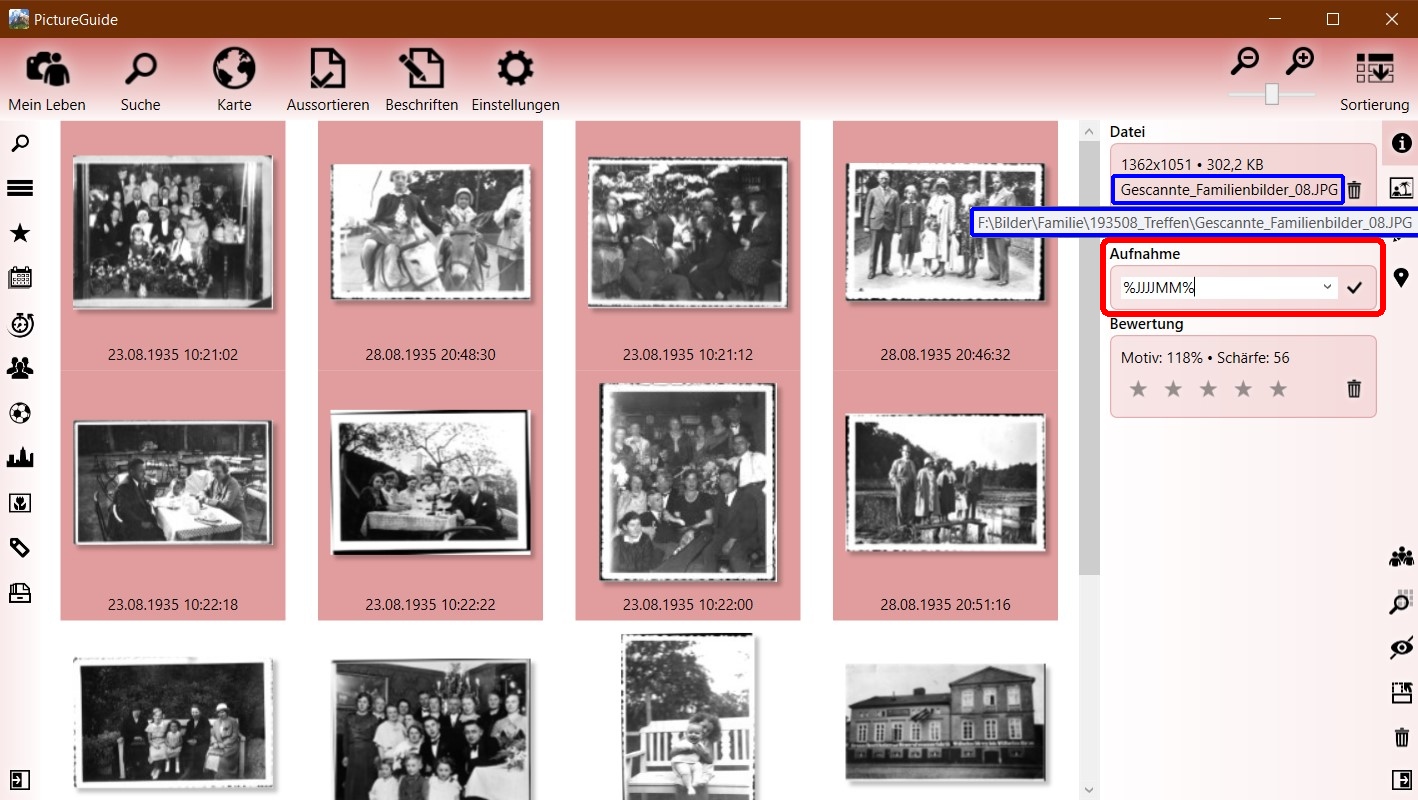This screenshot has width=1418, height=800.
Task: Open the Mein Leben view
Action: tap(47, 80)
